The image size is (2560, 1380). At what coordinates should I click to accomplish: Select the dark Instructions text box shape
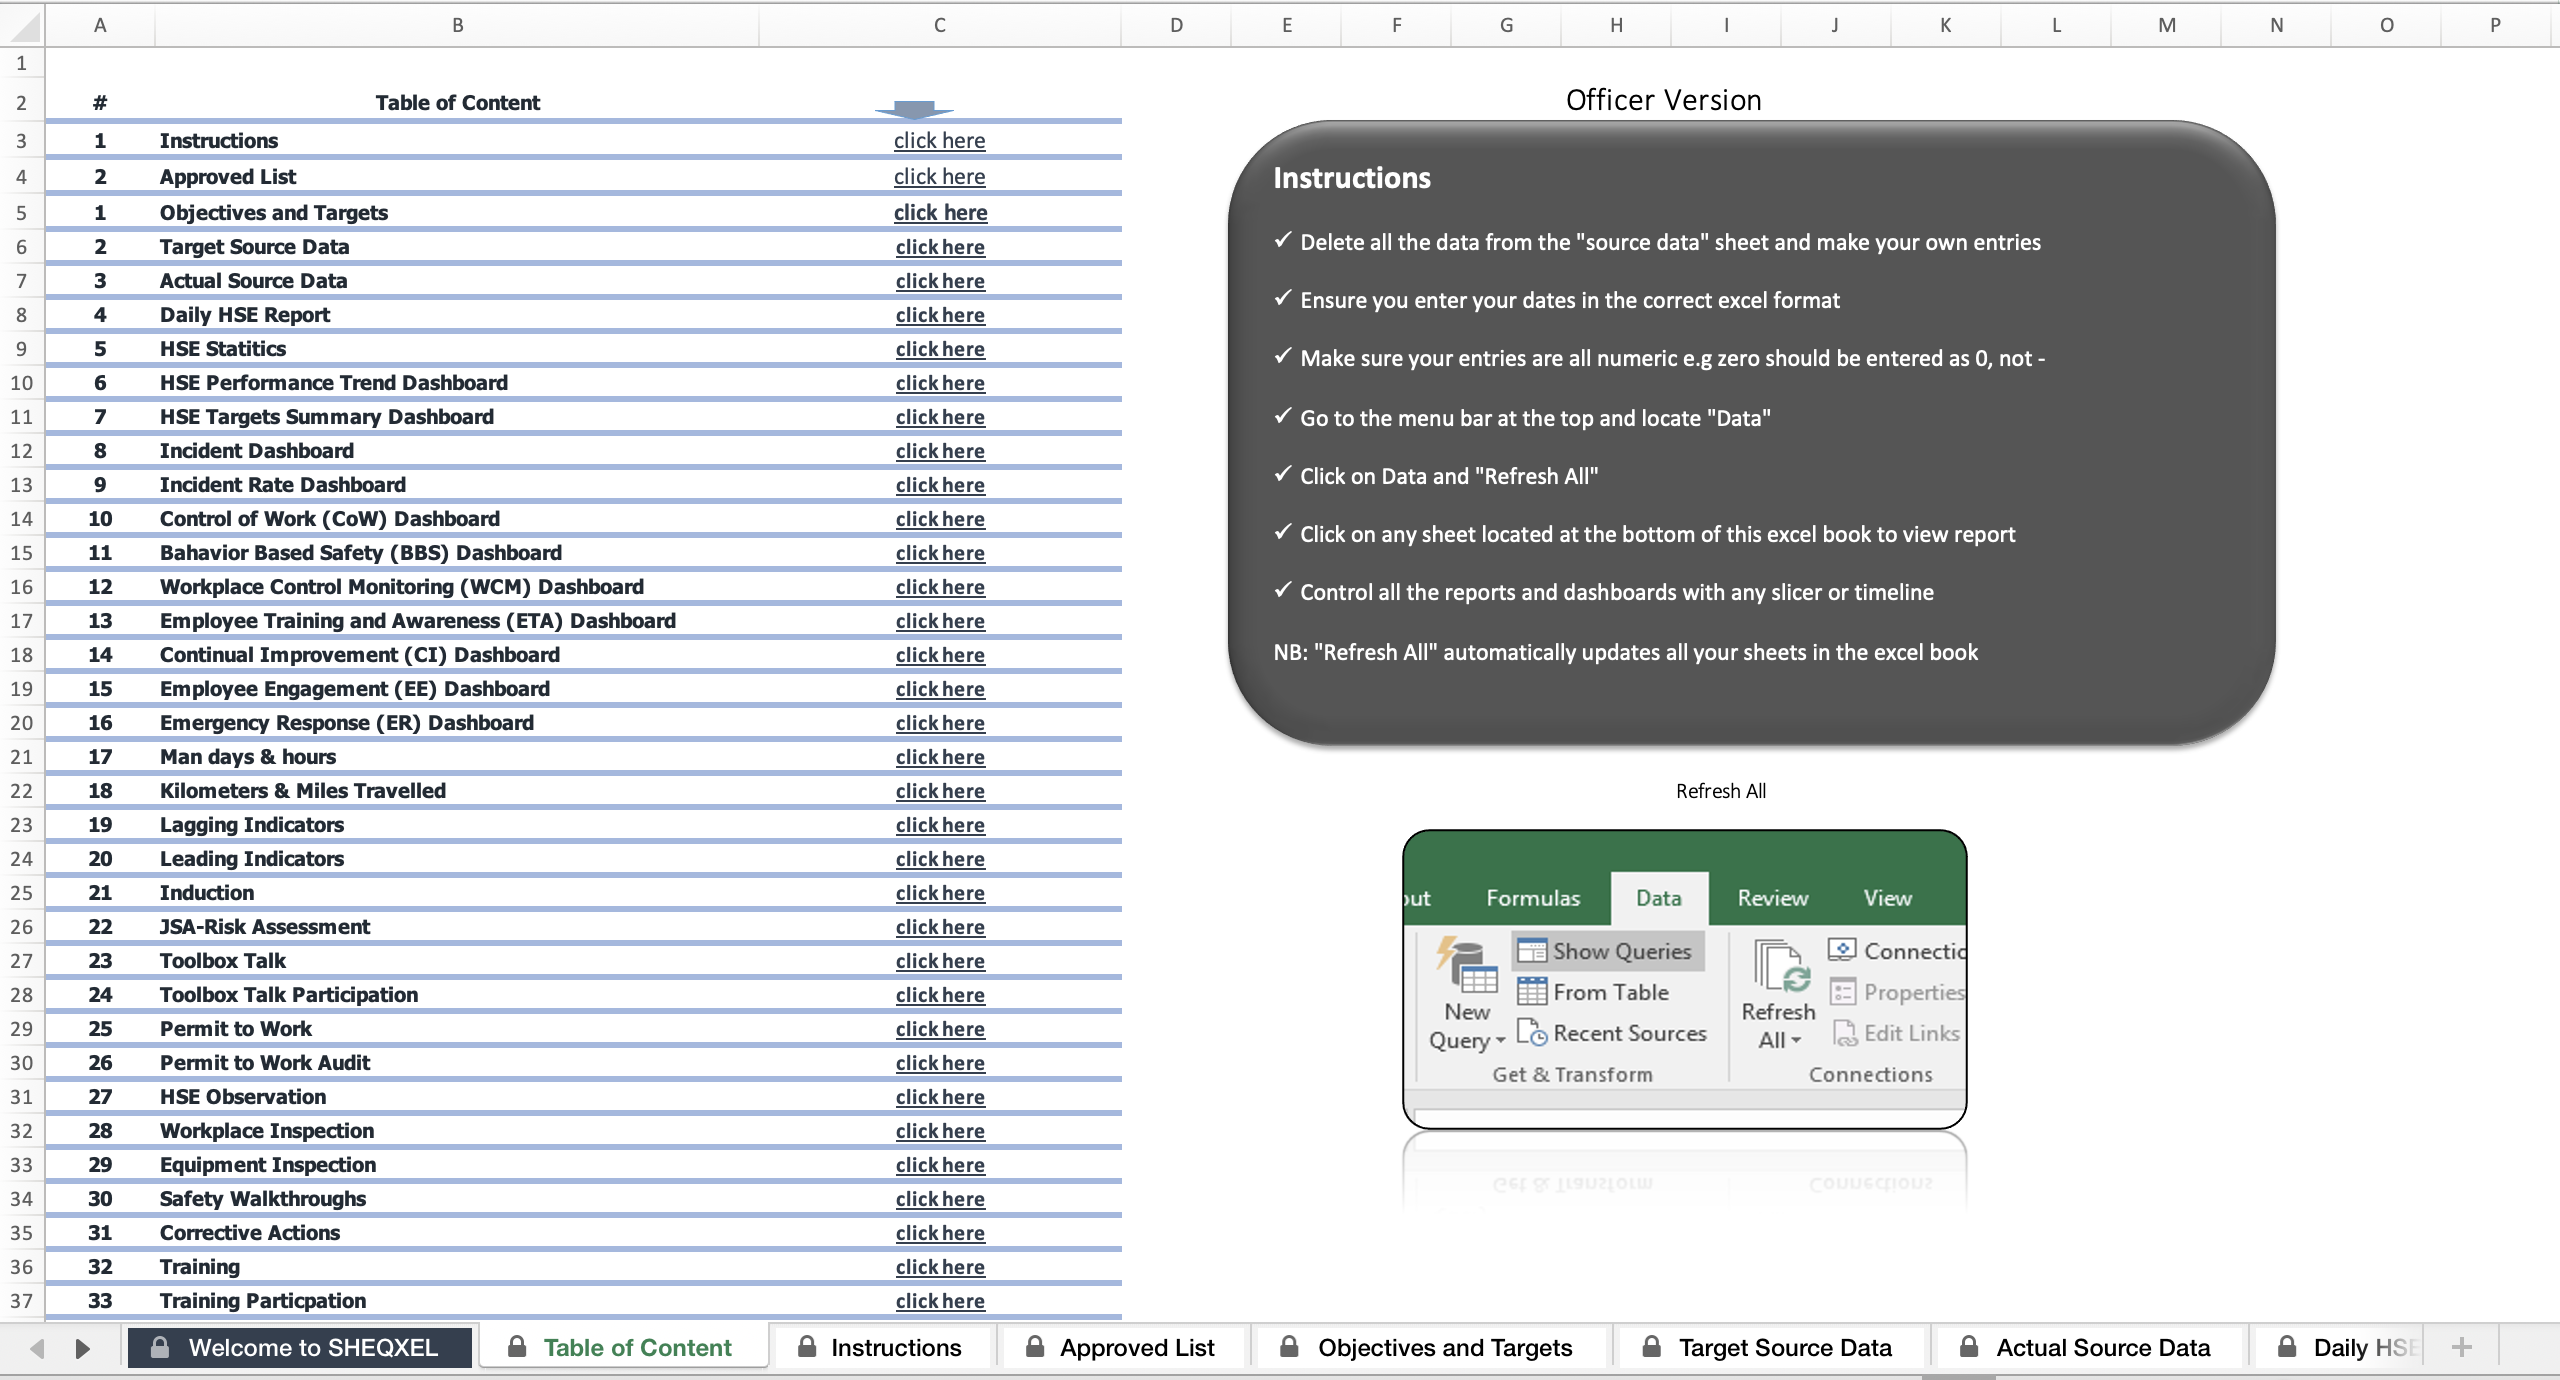click(1751, 433)
